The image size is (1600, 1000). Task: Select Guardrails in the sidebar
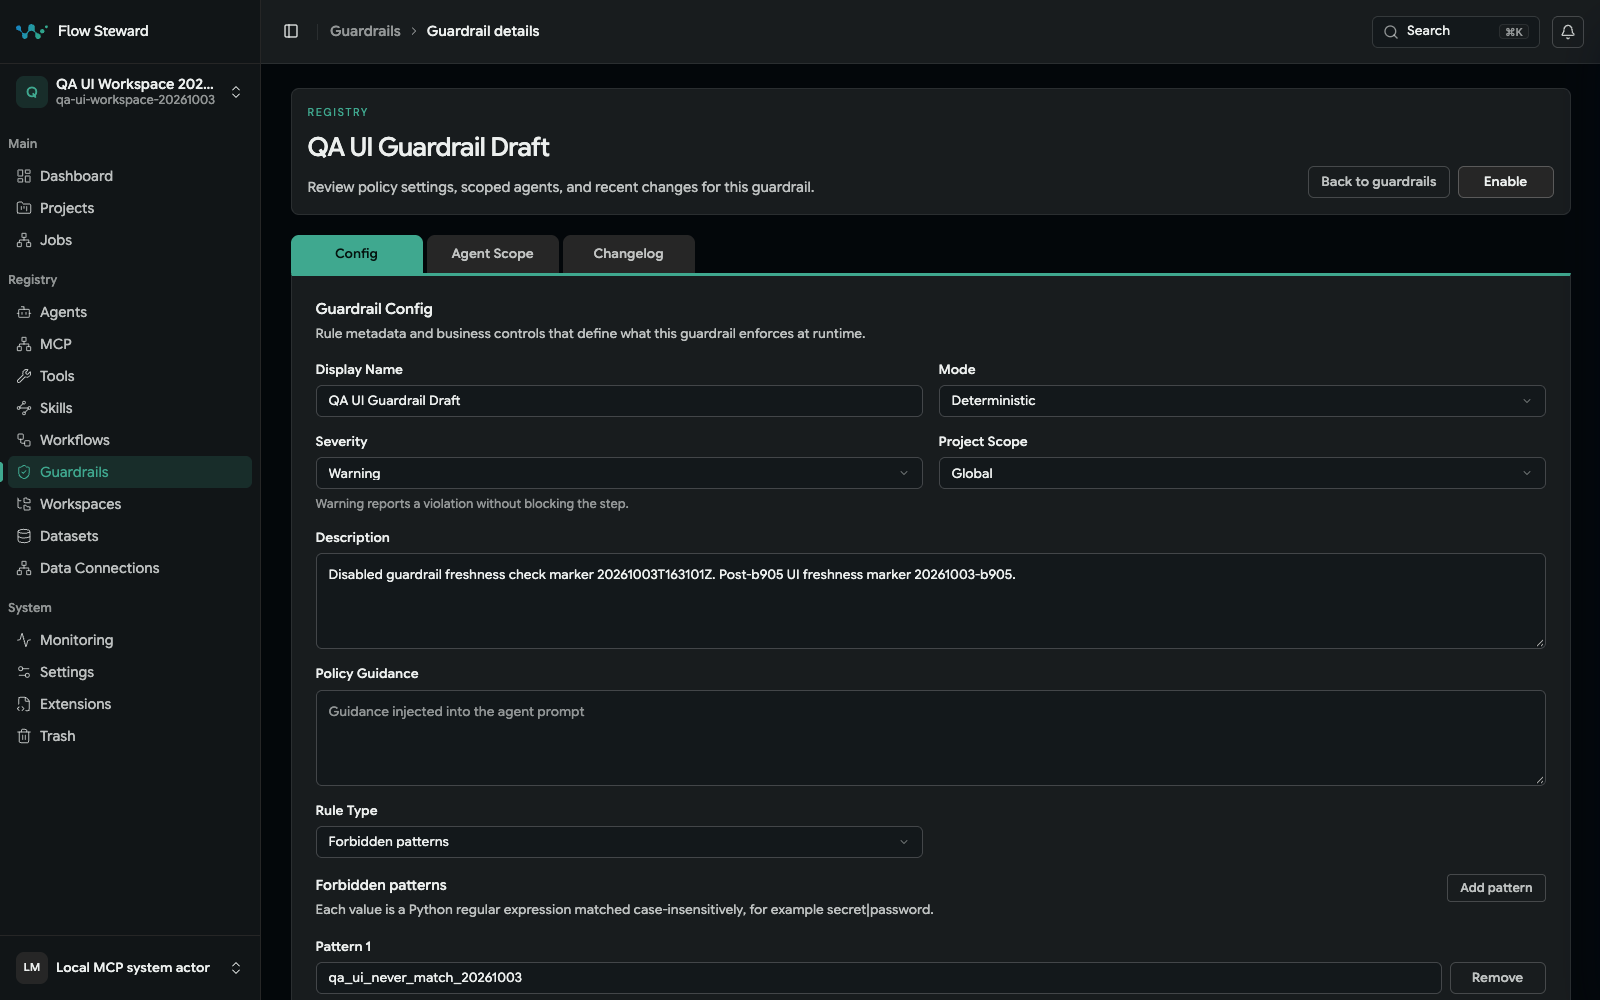(130, 472)
